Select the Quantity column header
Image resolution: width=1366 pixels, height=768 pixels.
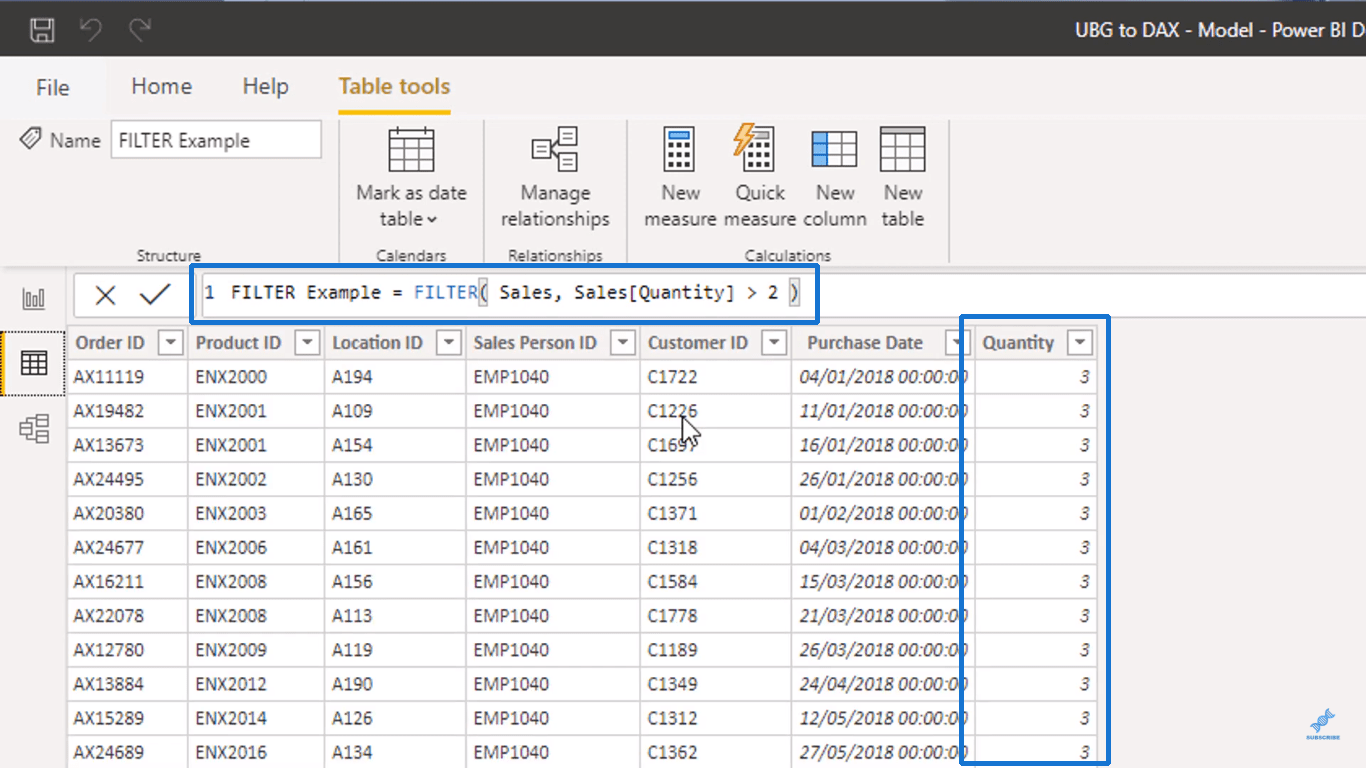pos(1018,343)
